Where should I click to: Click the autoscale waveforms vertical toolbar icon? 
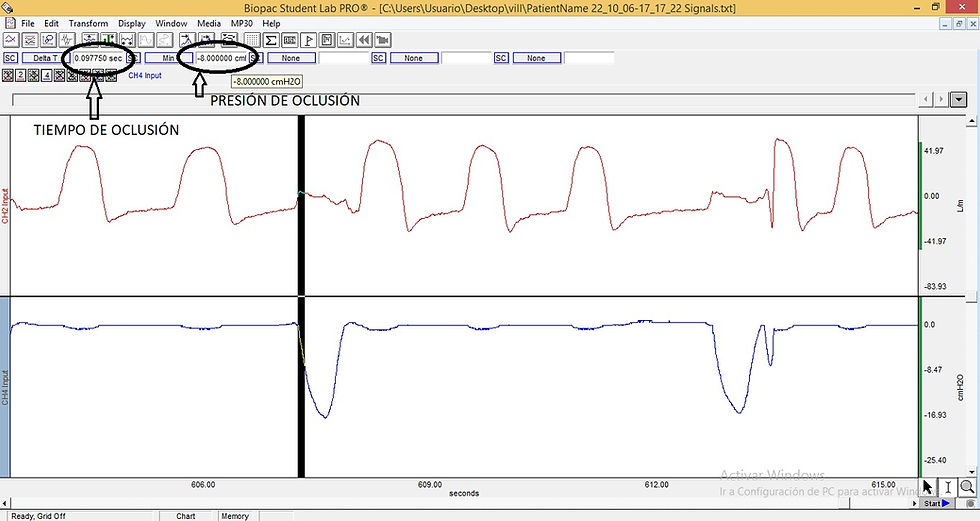click(90, 40)
